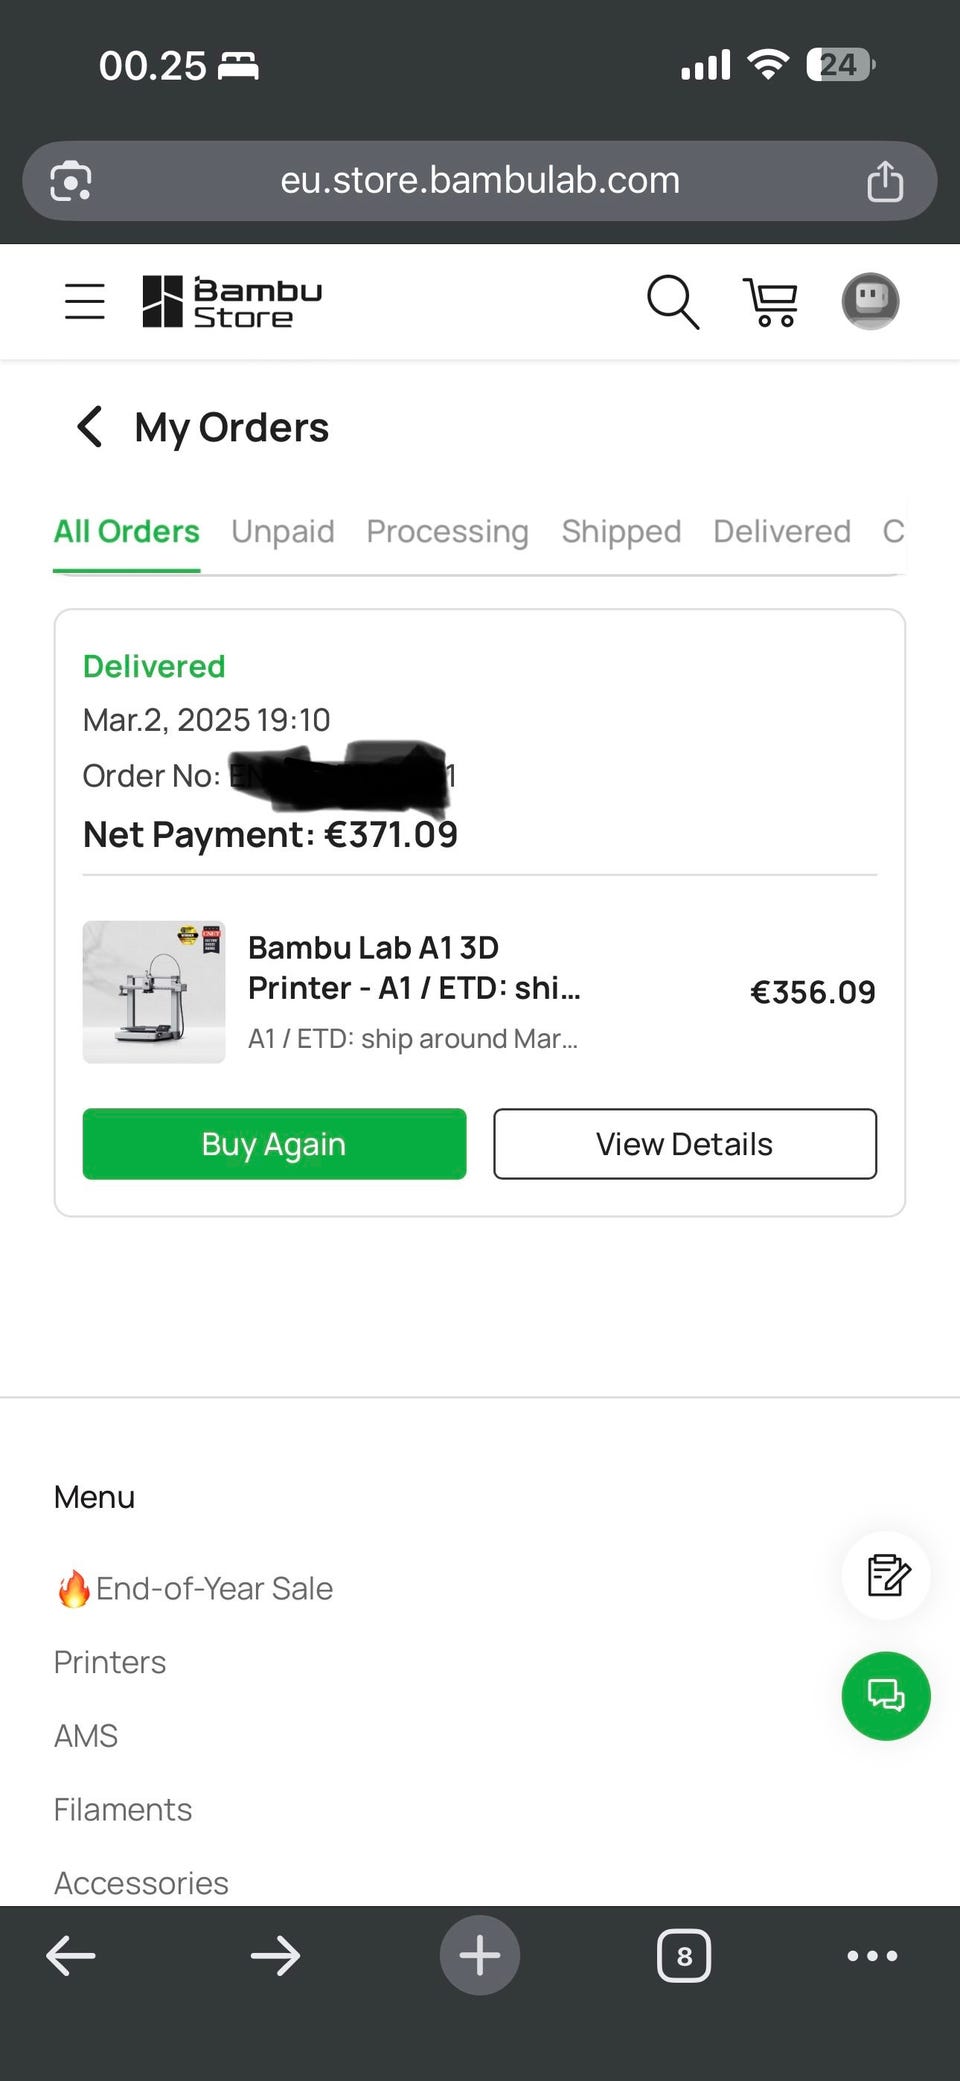Open browser more options menu
Viewport: 960px width, 2081px height.
pos(872,1955)
